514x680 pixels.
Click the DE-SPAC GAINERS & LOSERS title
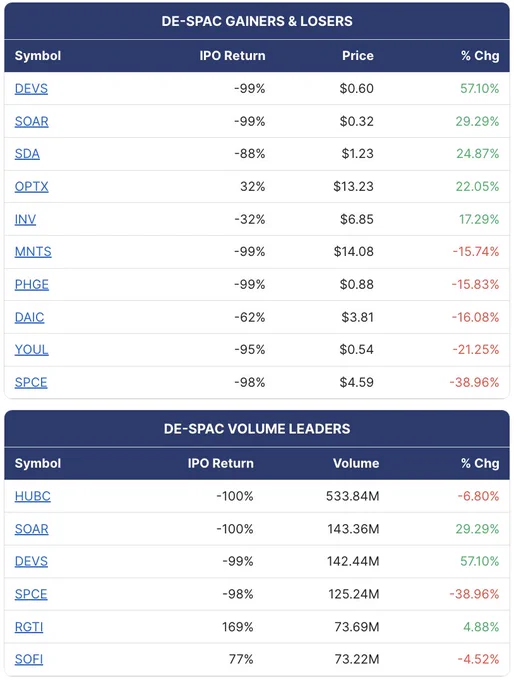point(257,21)
